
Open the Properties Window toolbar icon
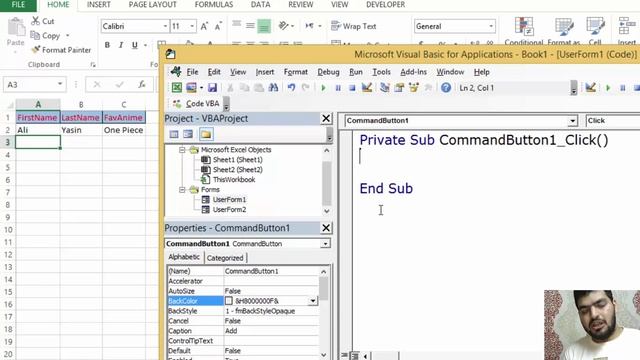(x=399, y=87)
